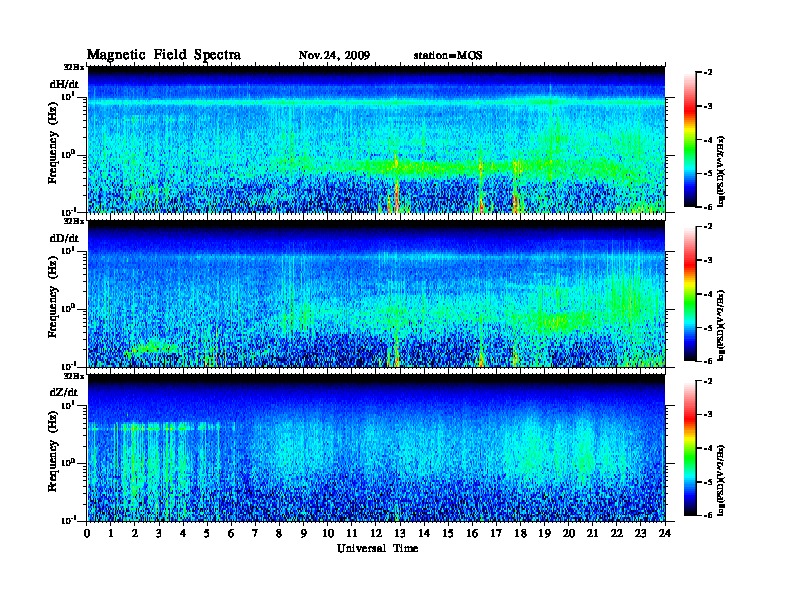Click hour 21 on the Universal Time axis
Screen dimensions: 792x612
coord(592,533)
